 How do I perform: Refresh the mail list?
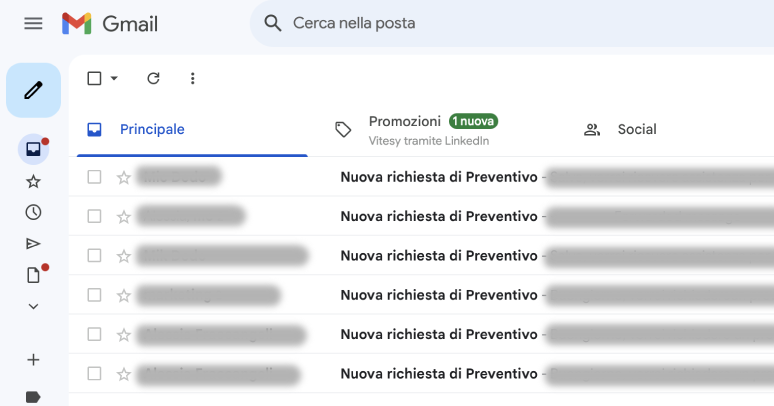pos(154,78)
